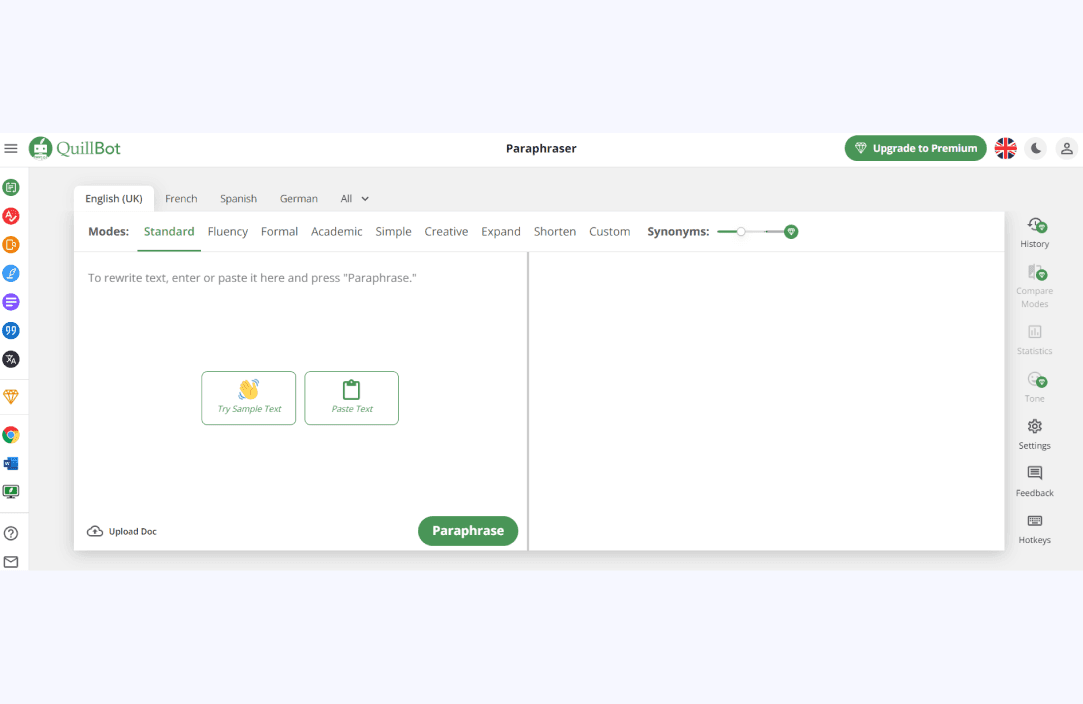The image size is (1083, 704).
Task: Click the green Paraphrase button
Action: point(468,531)
